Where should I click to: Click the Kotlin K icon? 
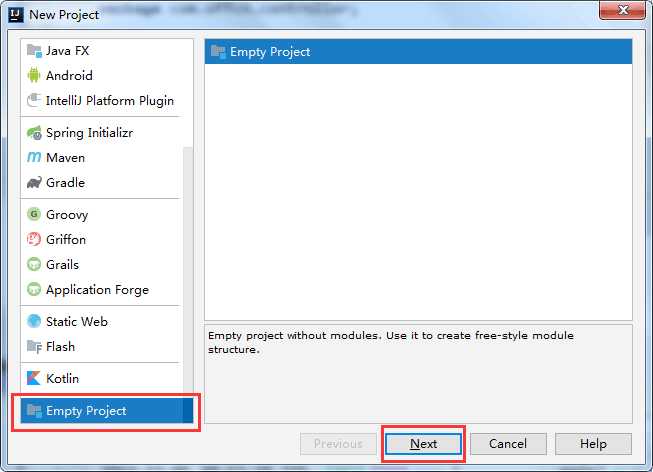pyautogui.click(x=34, y=378)
